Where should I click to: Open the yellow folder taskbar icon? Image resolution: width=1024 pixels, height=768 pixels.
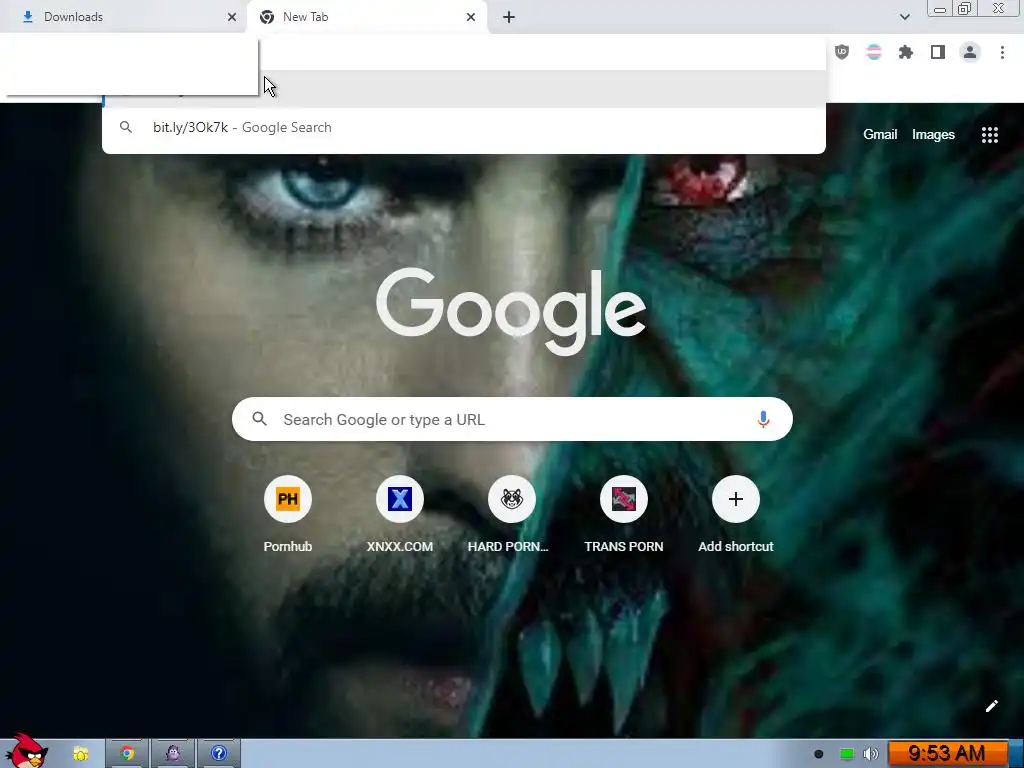tap(80, 754)
